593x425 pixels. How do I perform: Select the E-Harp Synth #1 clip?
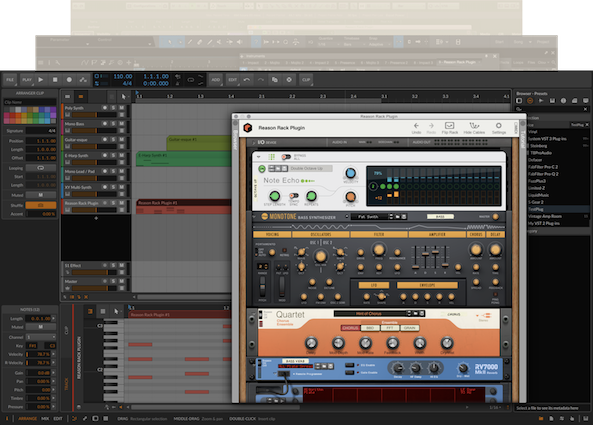[x=184, y=159]
